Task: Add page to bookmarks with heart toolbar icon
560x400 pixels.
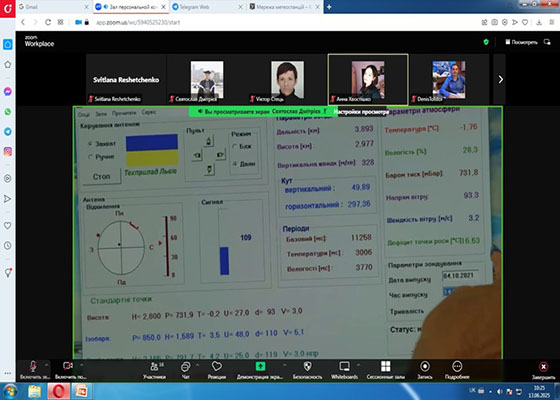Action: coord(525,22)
